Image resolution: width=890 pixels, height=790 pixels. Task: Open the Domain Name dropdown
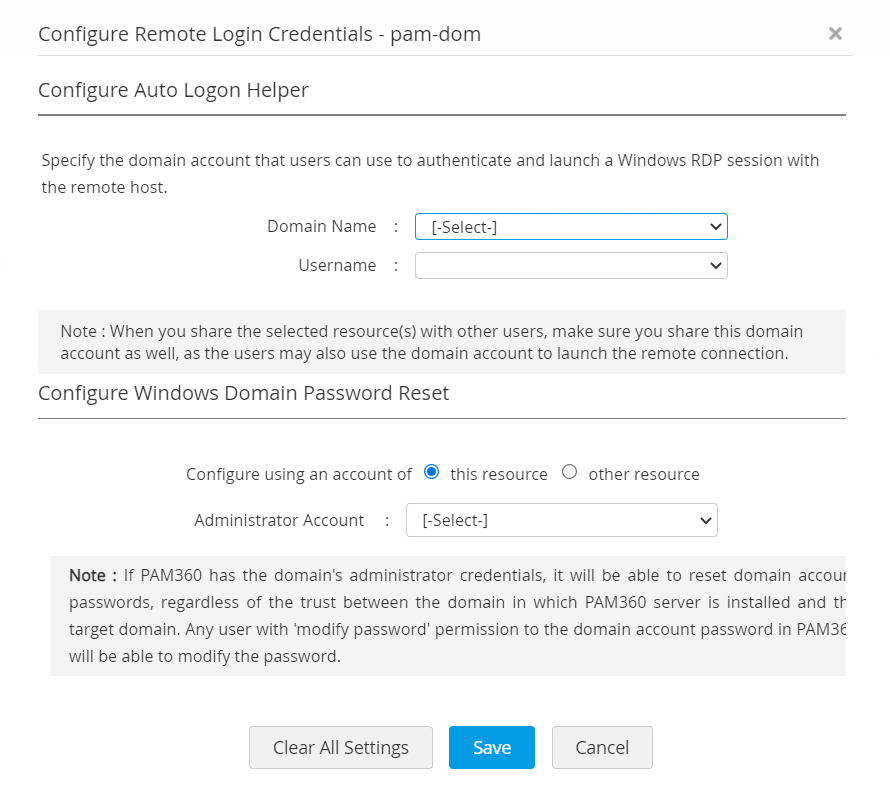571,227
